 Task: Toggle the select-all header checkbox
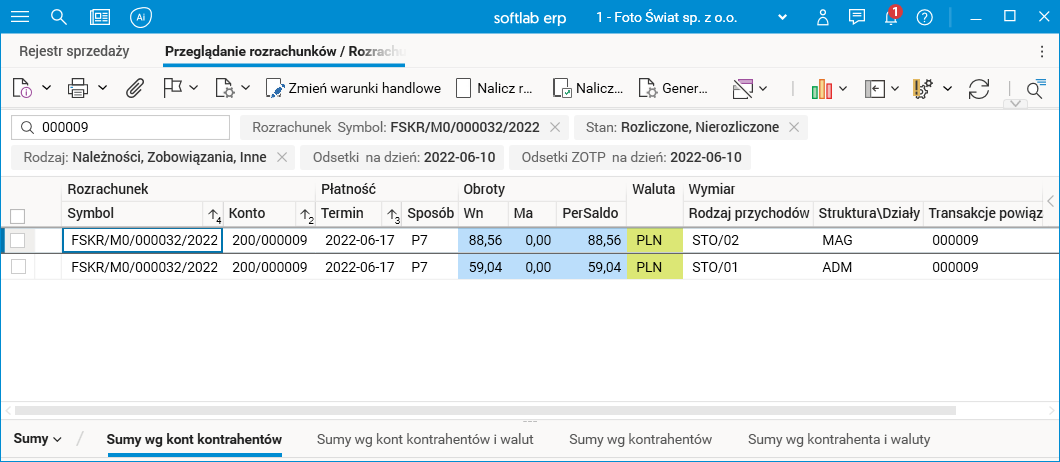coord(18,216)
